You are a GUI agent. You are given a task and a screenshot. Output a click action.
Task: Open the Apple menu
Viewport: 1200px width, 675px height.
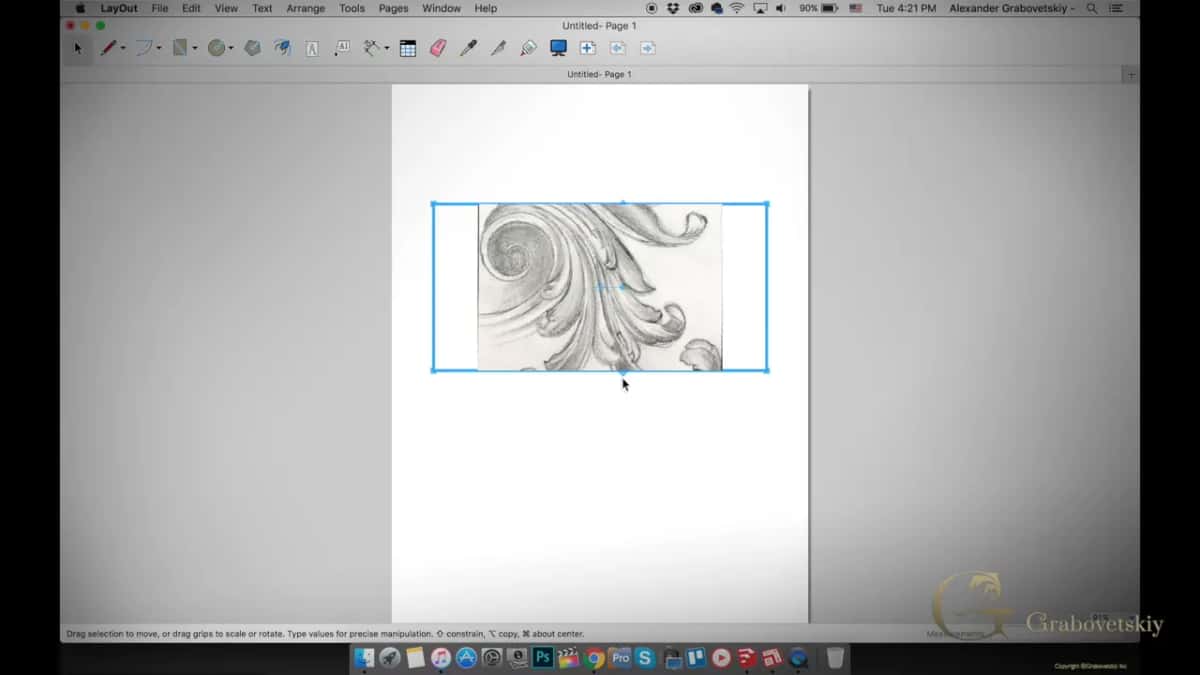click(79, 8)
